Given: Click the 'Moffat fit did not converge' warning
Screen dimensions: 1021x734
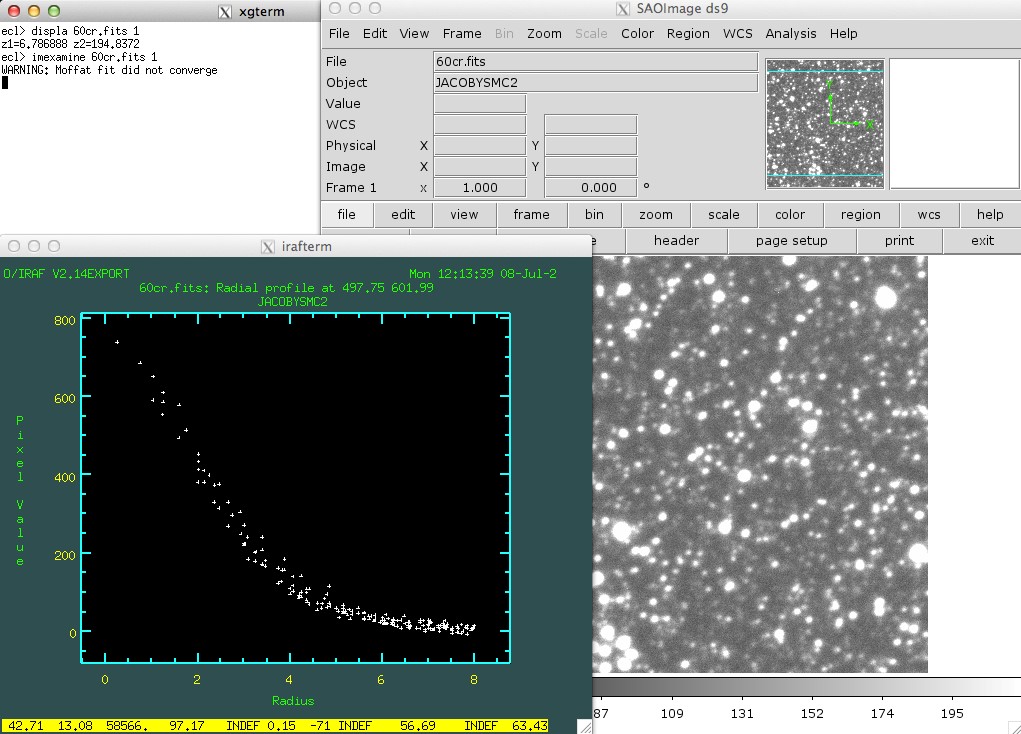Looking at the screenshot, I should [137, 70].
